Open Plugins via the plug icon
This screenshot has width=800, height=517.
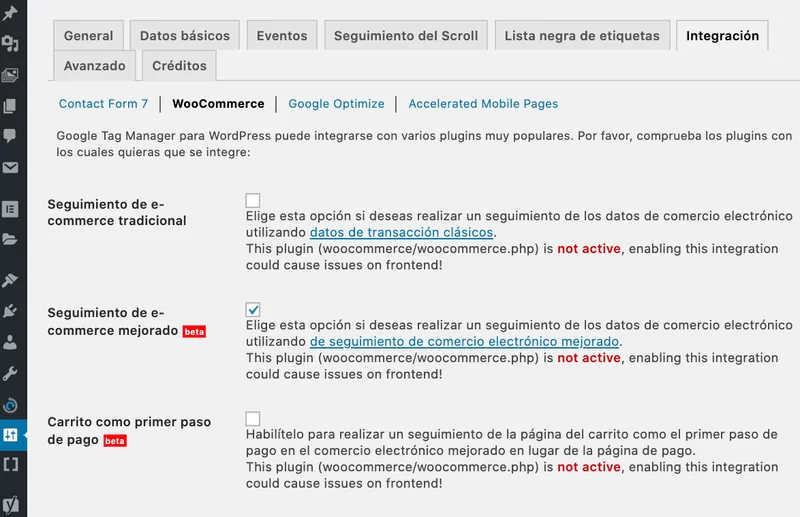10,311
